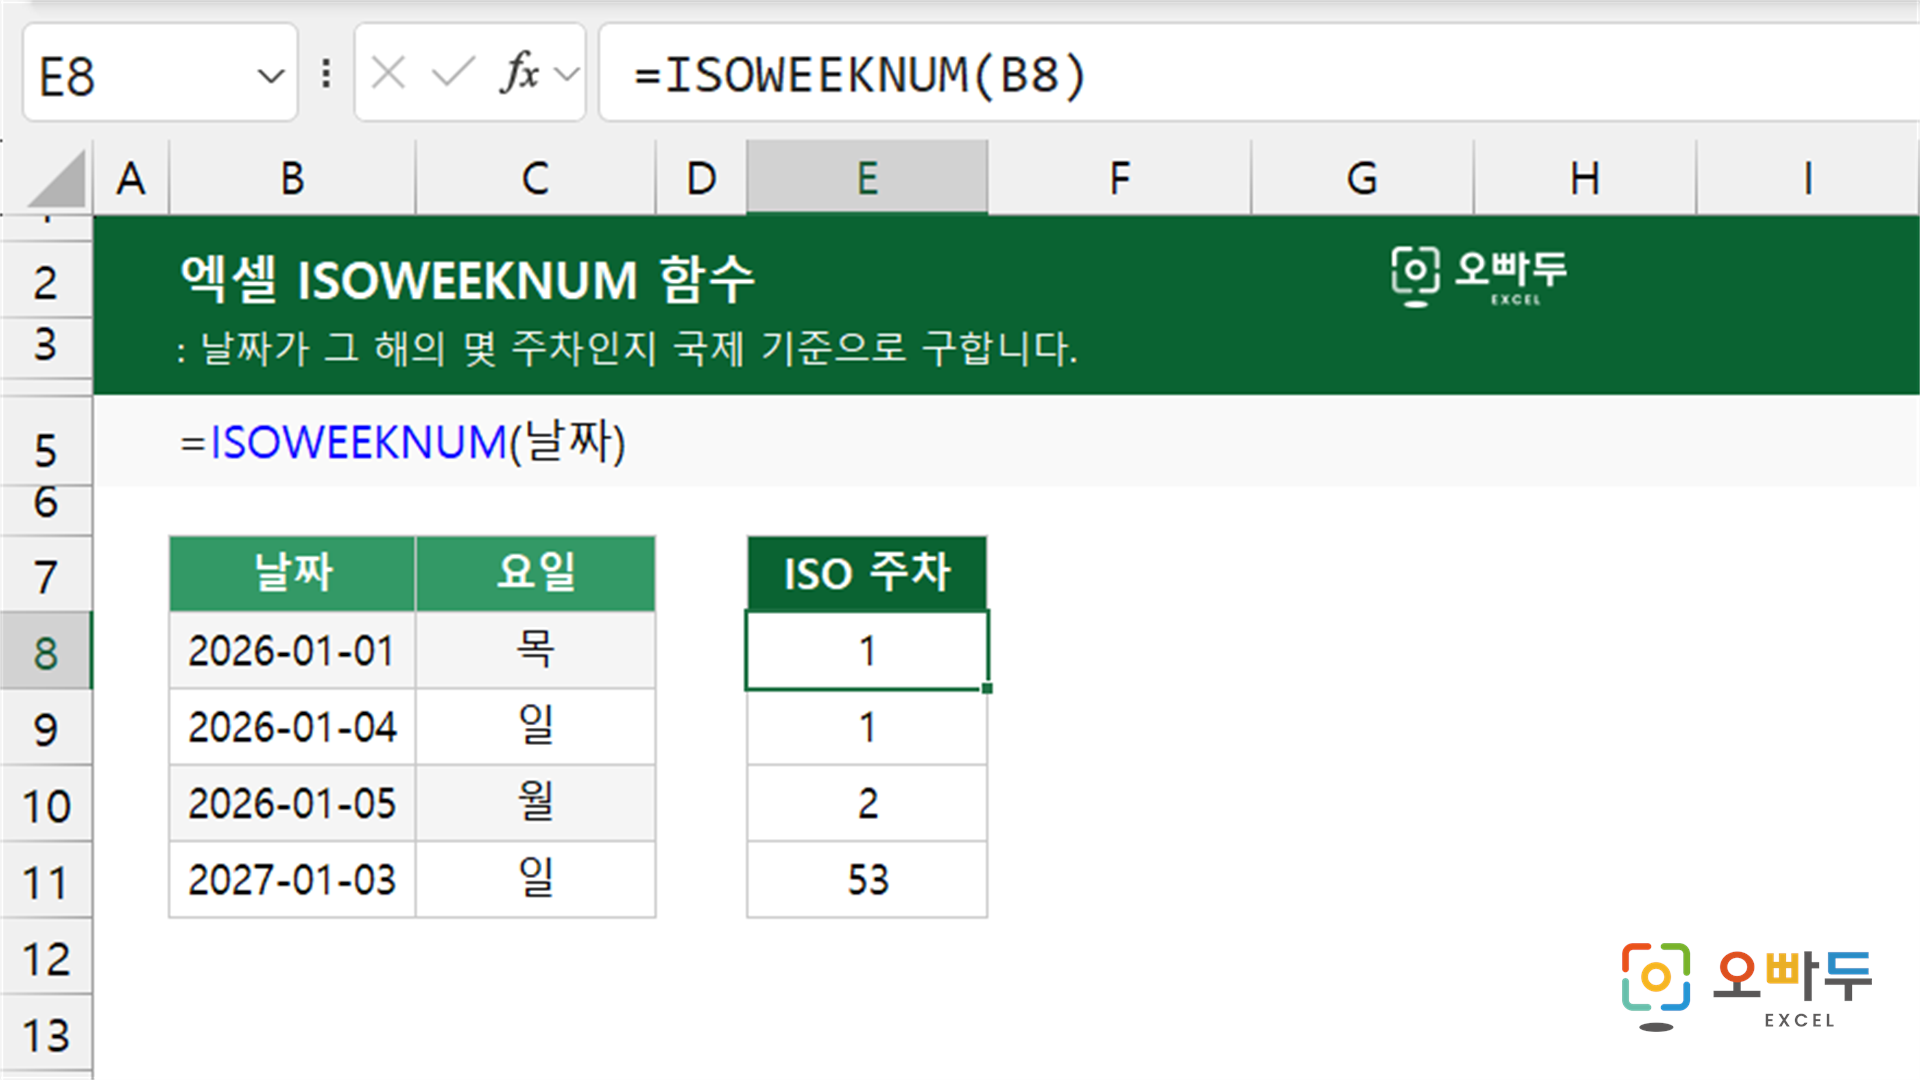Click the fill handle of cell E8
This screenshot has width=1920, height=1080.
pyautogui.click(x=987, y=688)
